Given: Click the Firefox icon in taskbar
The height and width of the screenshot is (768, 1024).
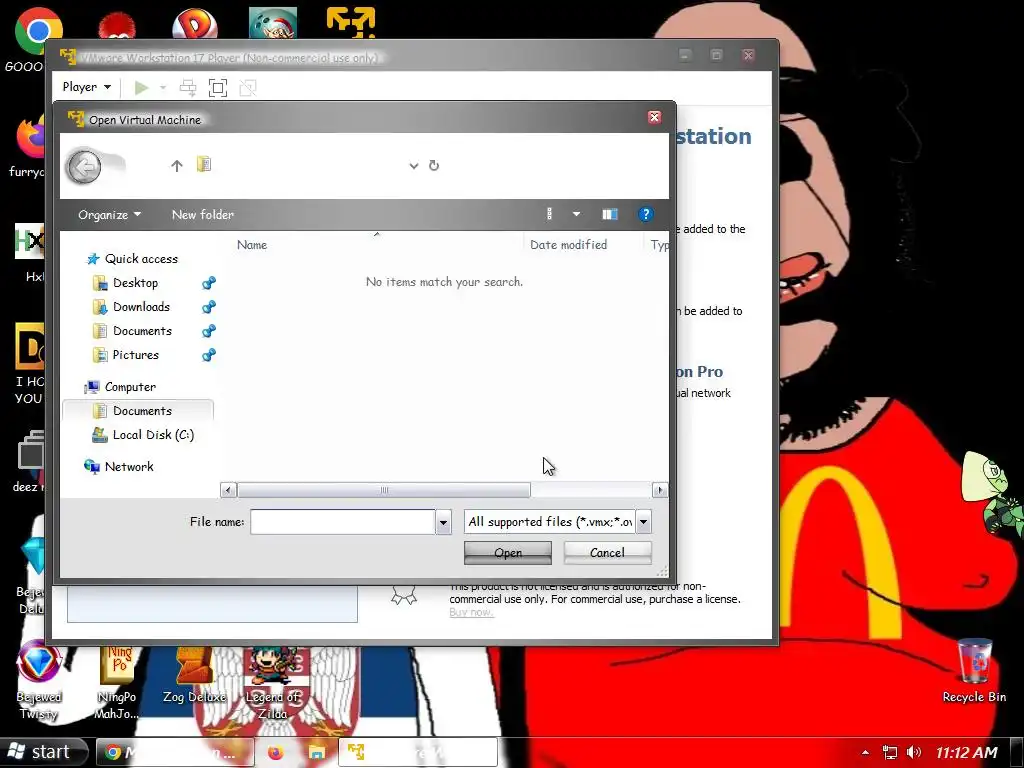Looking at the screenshot, I should point(276,753).
